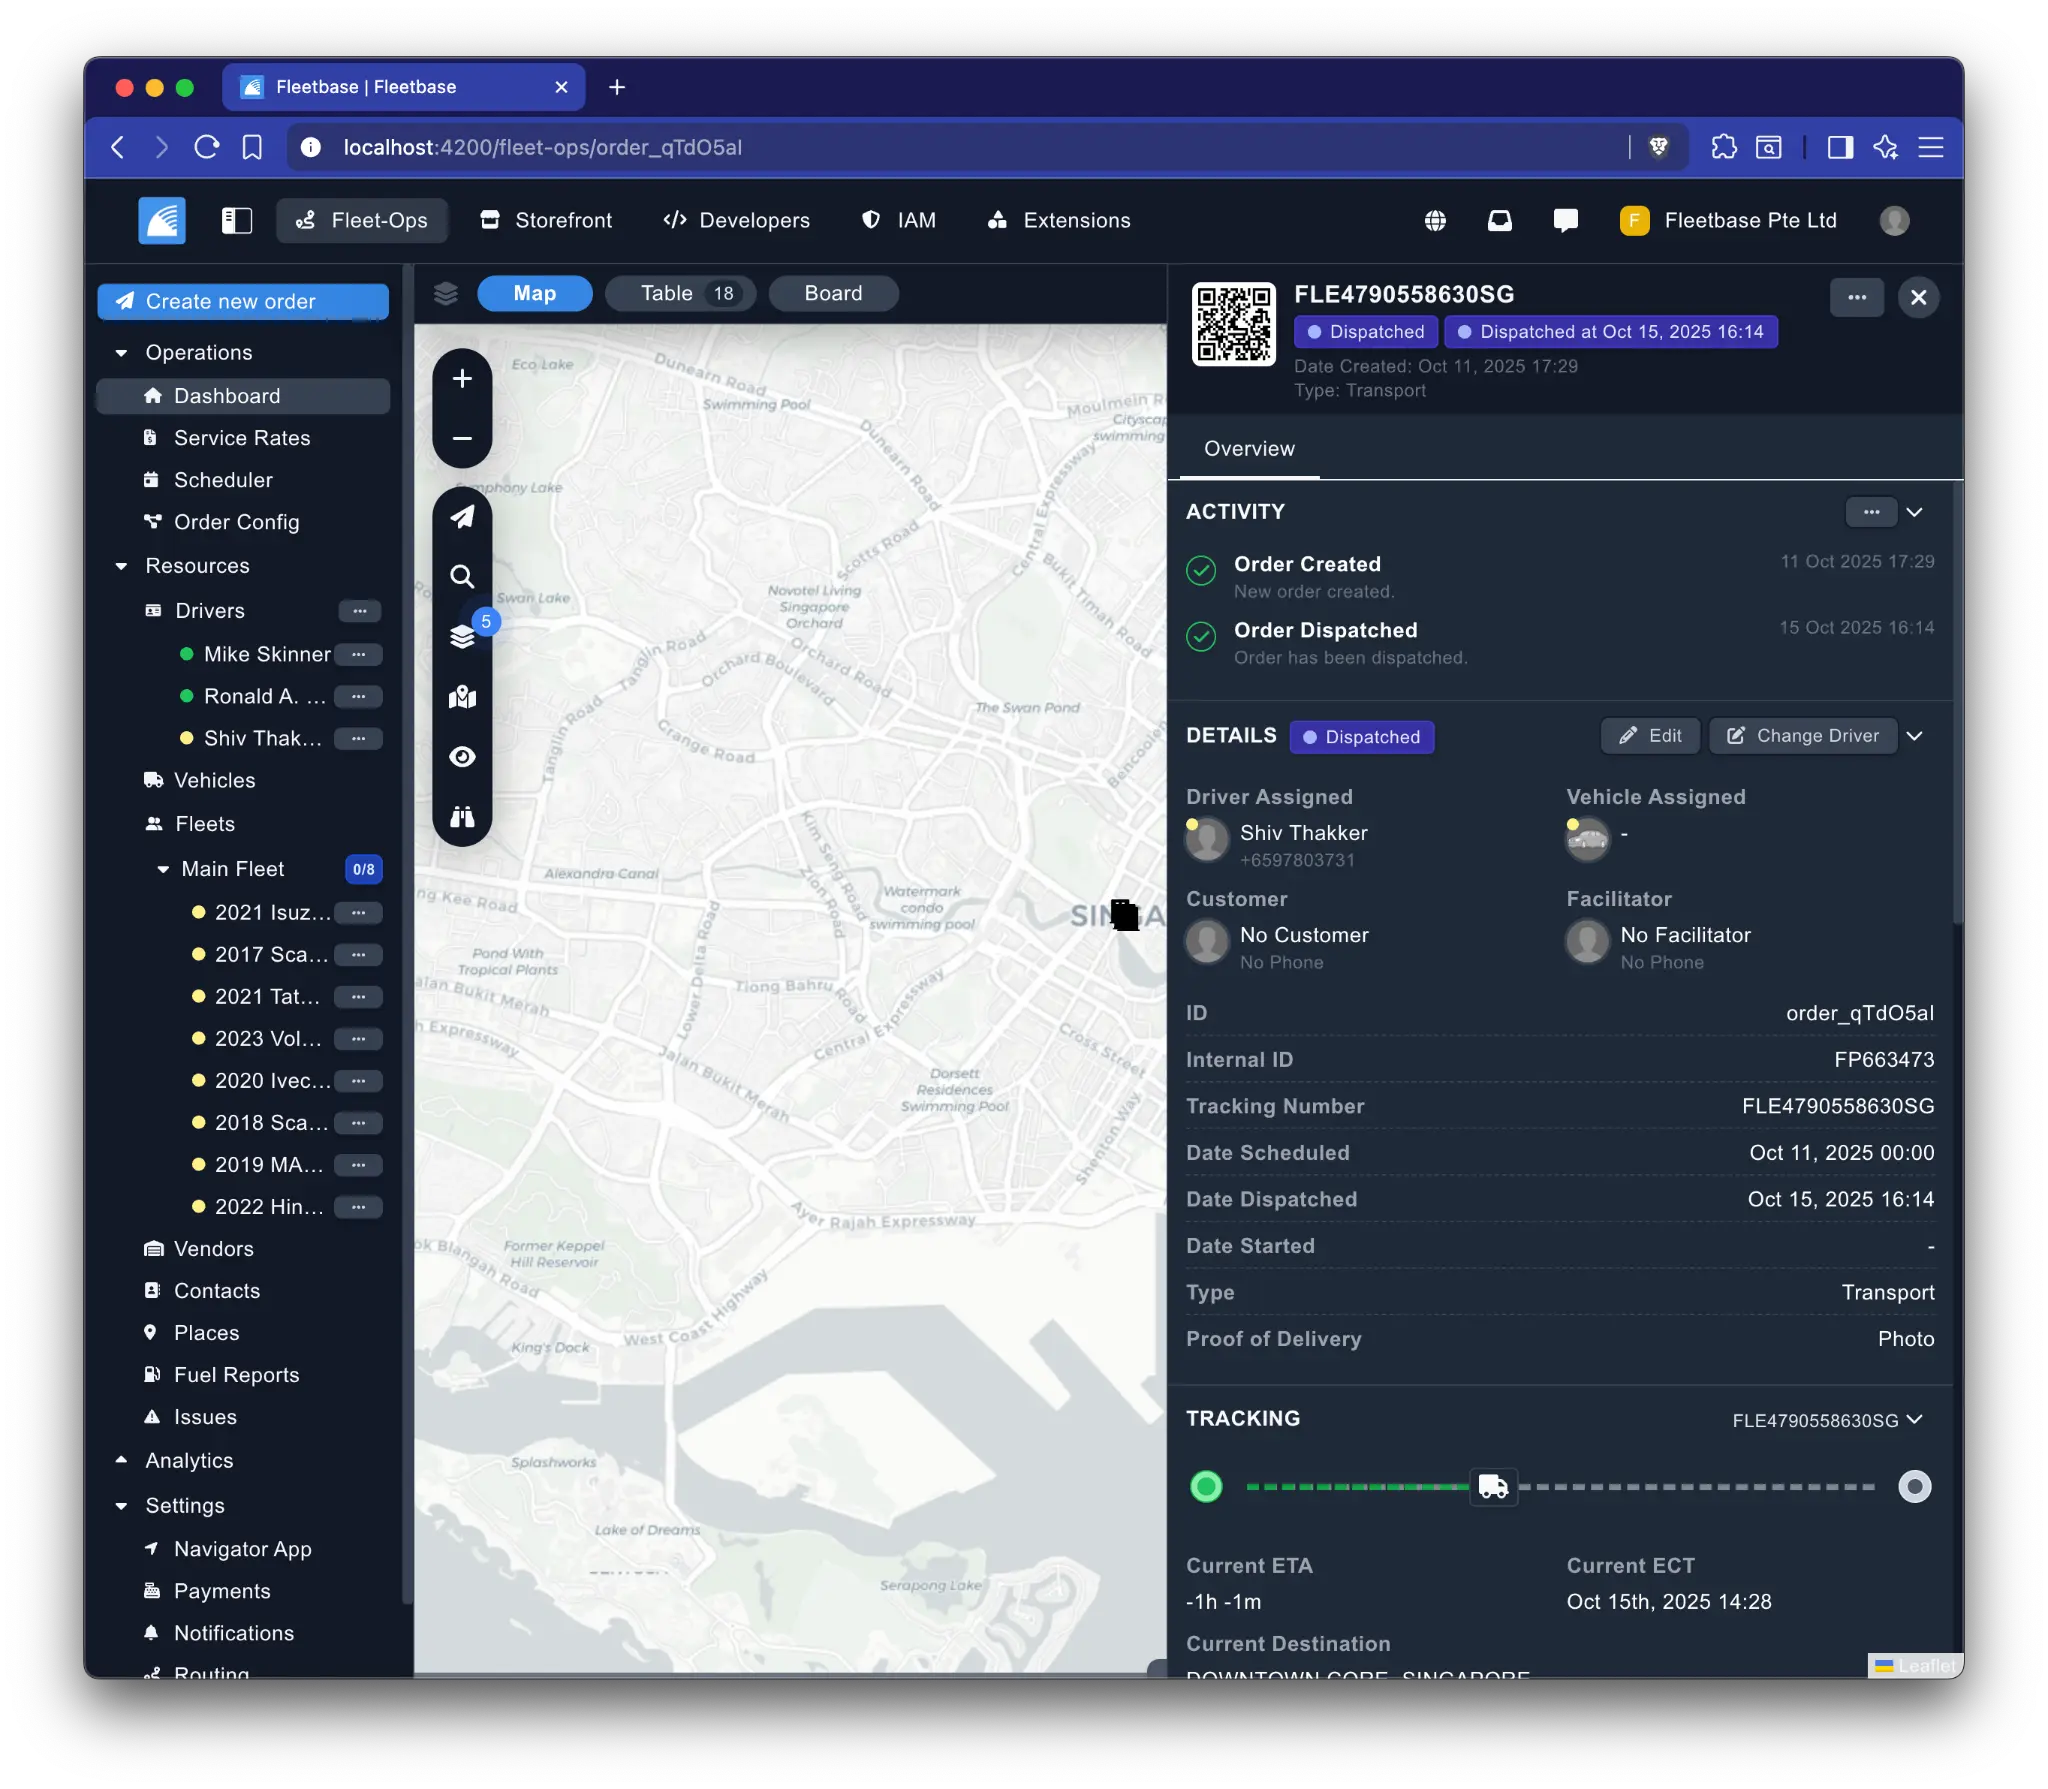The width and height of the screenshot is (2048, 1789).
Task: Toggle map visibility with the eye tool
Action: [464, 757]
